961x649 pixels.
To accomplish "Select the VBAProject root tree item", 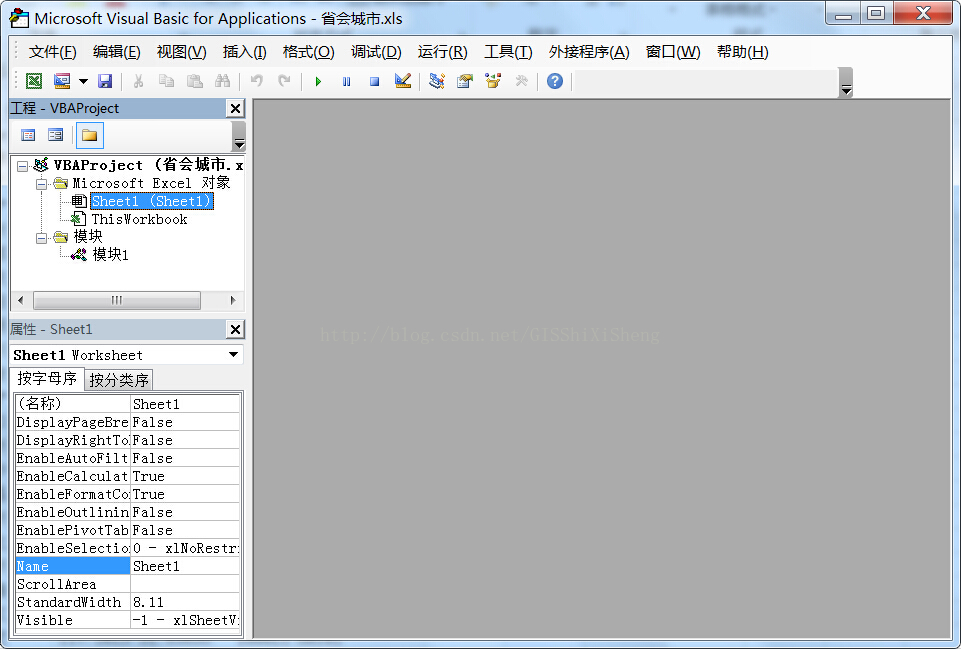I will pos(148,165).
